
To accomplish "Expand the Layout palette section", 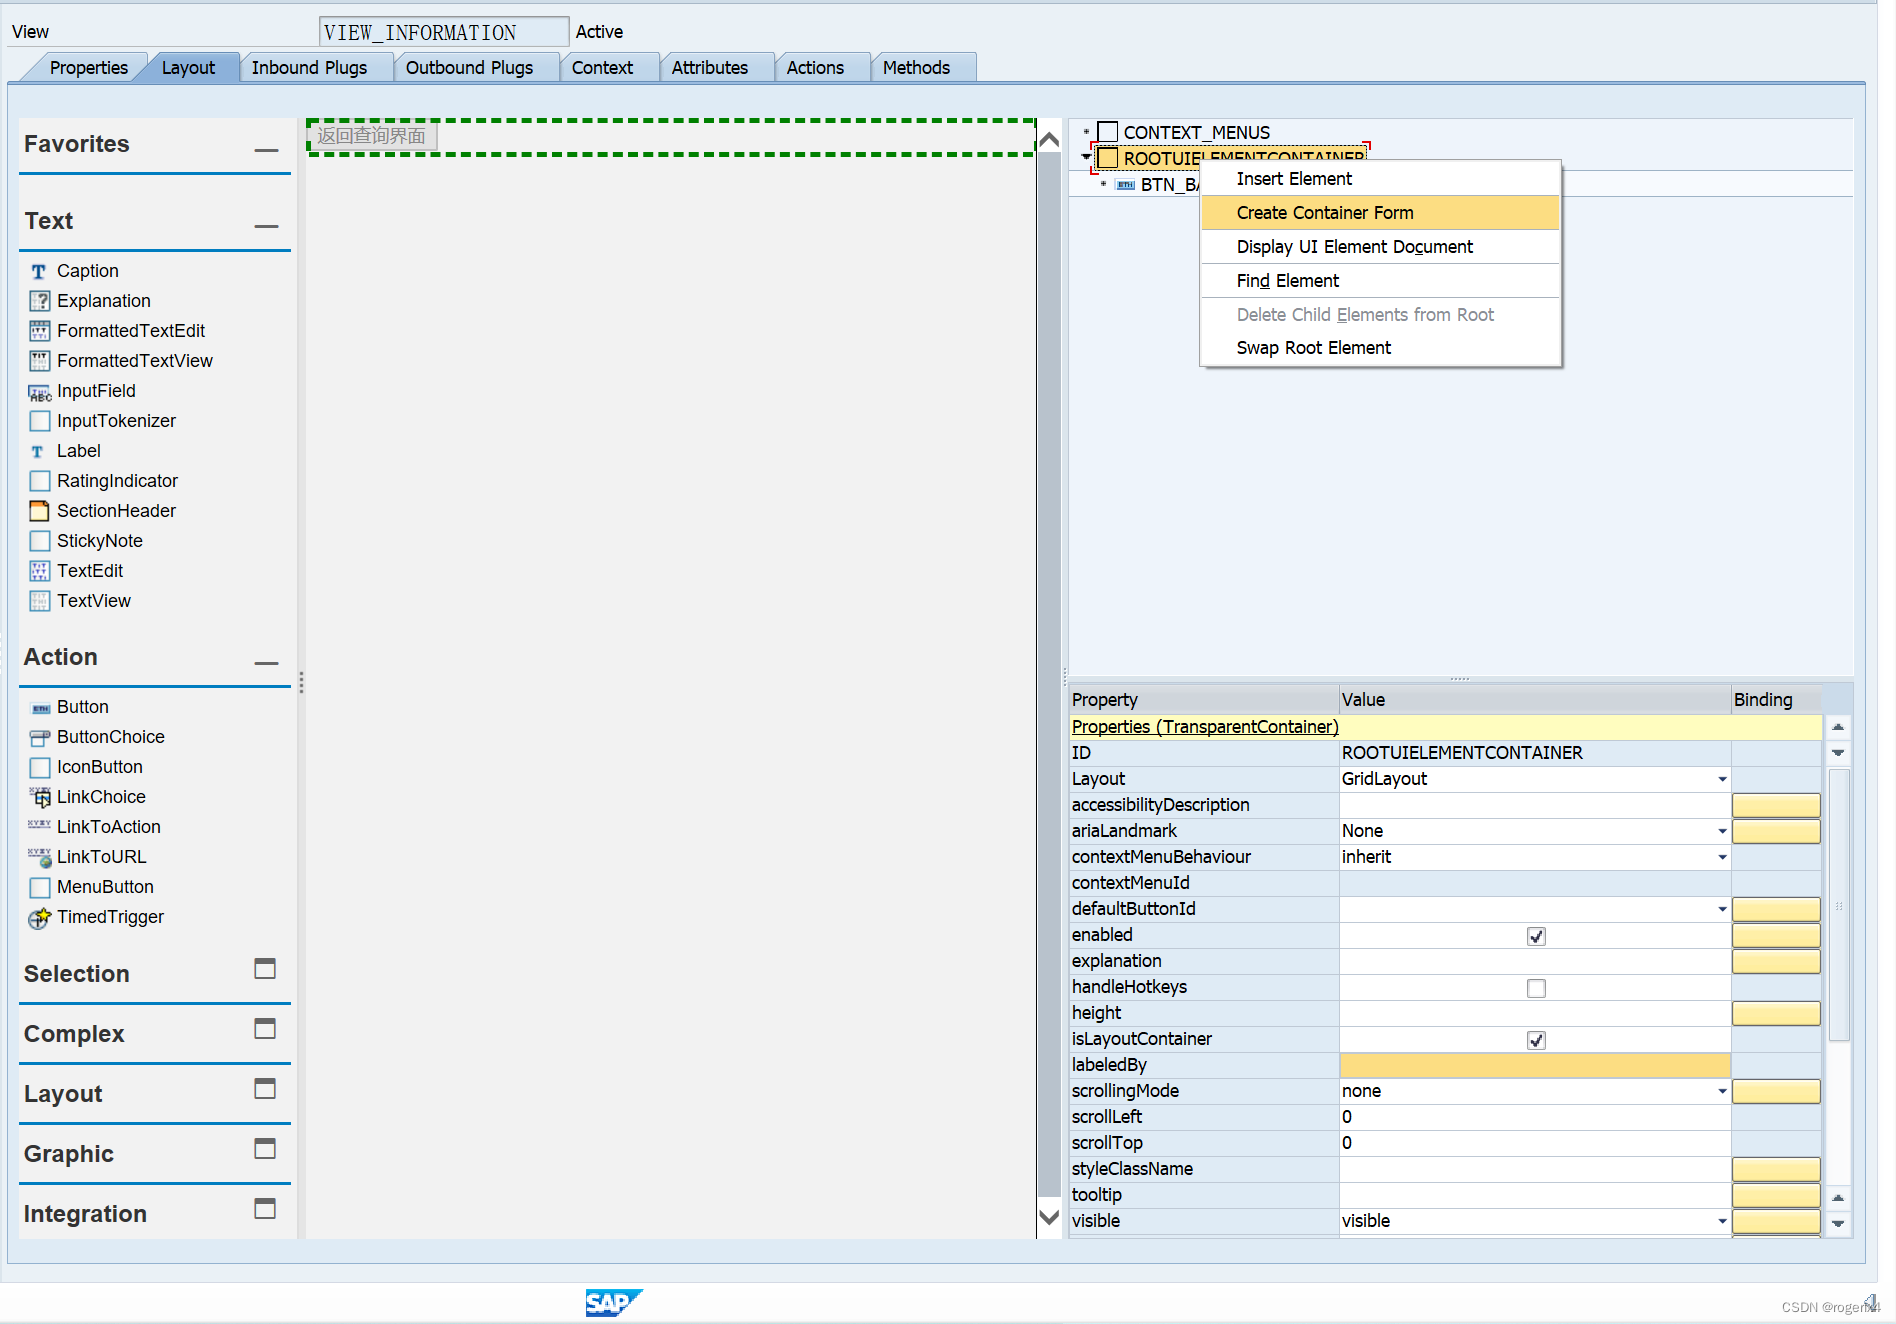I will click(x=265, y=1088).
